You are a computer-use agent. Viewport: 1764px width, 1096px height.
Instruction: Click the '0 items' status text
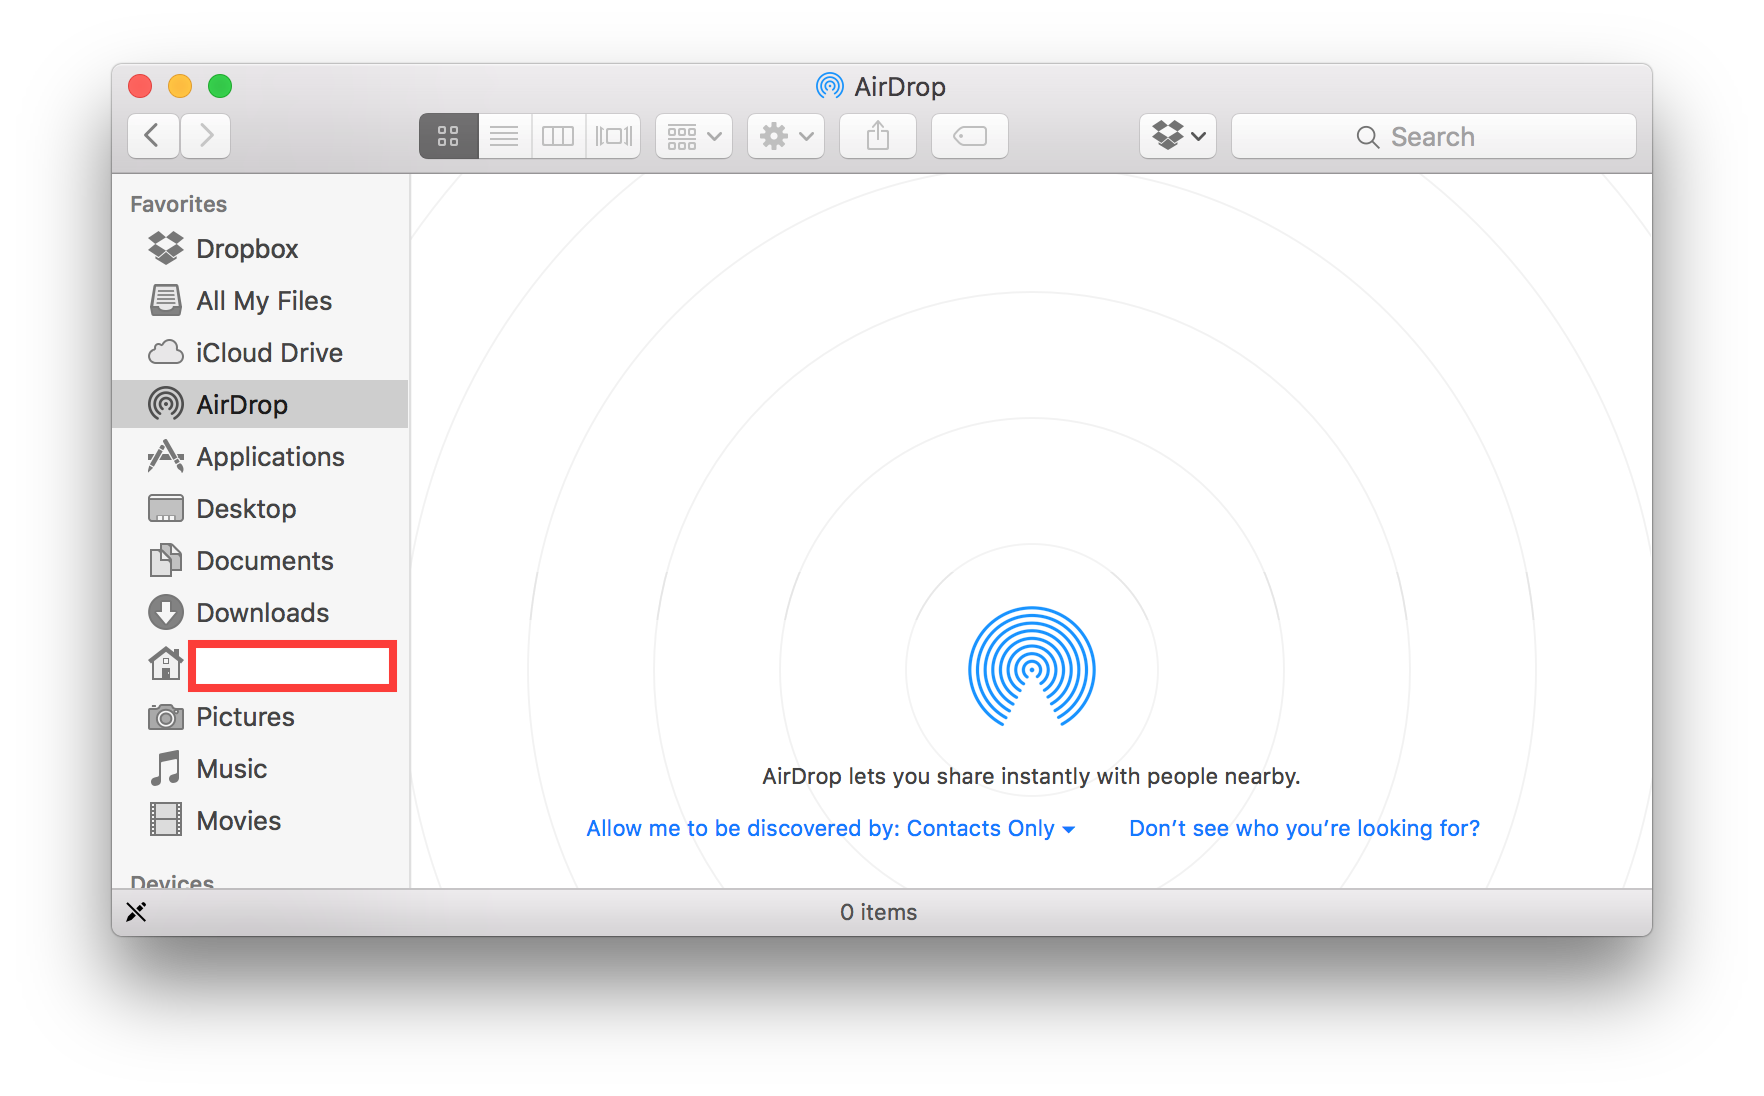point(879,912)
